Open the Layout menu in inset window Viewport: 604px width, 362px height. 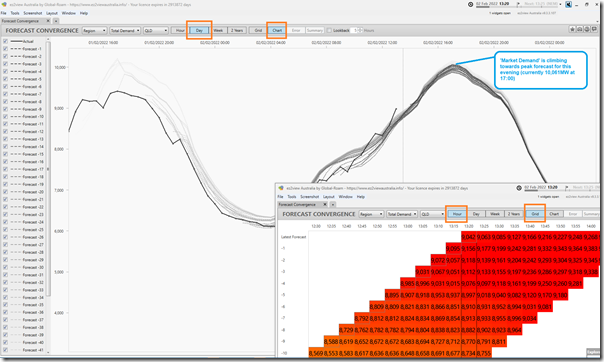pyautogui.click(x=329, y=197)
